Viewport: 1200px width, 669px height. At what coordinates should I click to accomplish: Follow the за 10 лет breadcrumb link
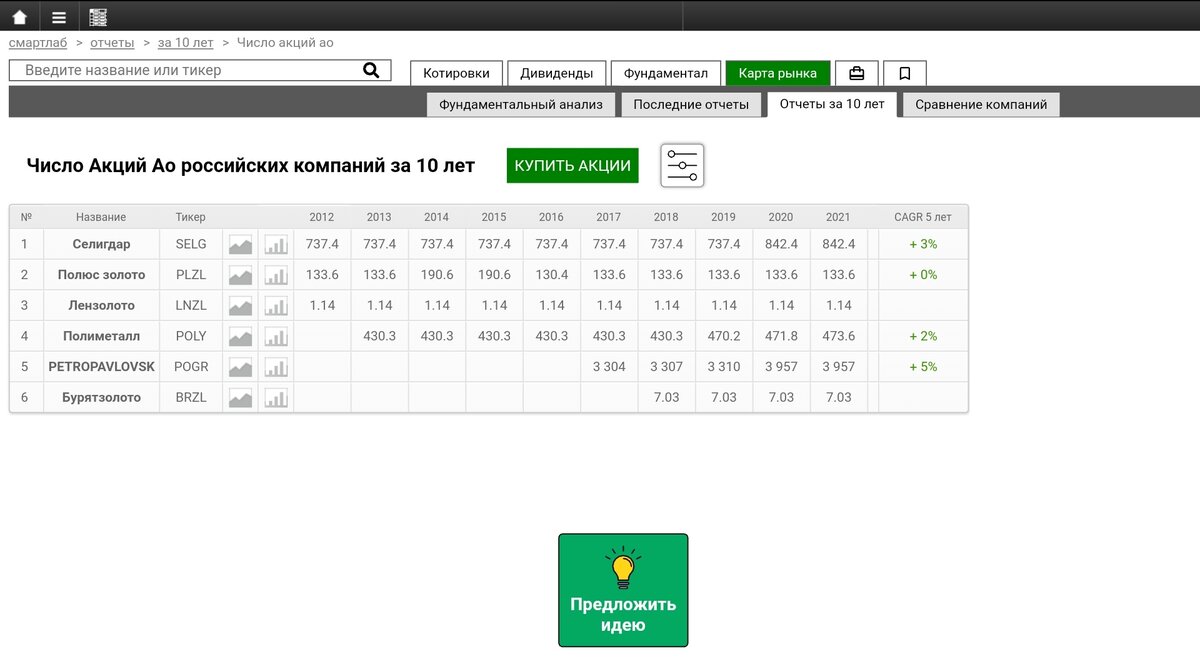tap(185, 43)
